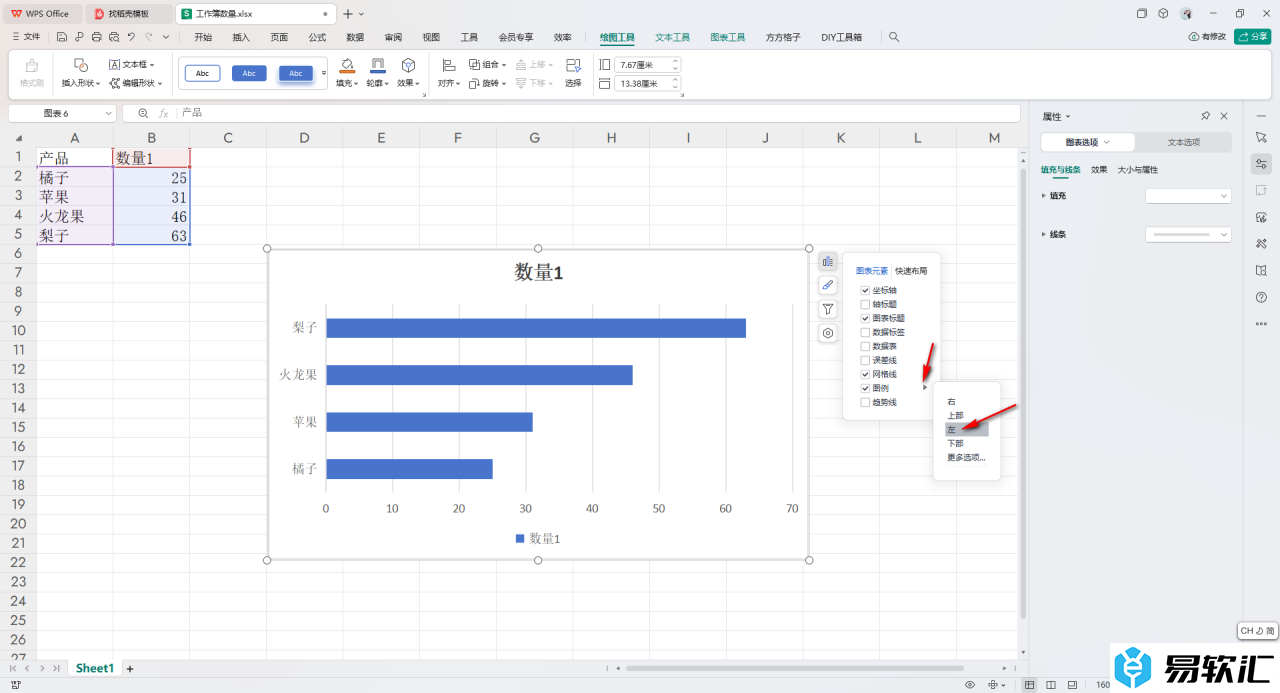Expand the 图例 legend submenu arrow

(925, 388)
